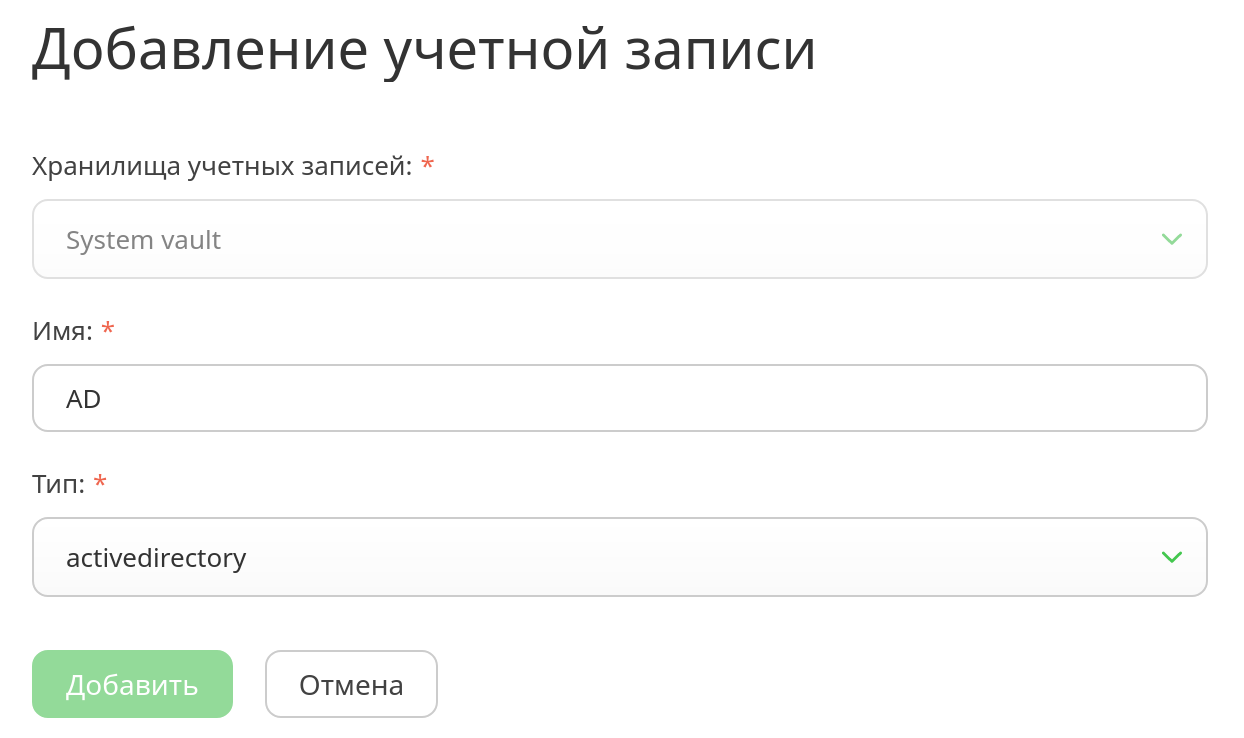Place cursor after AD text in name field

(104, 399)
